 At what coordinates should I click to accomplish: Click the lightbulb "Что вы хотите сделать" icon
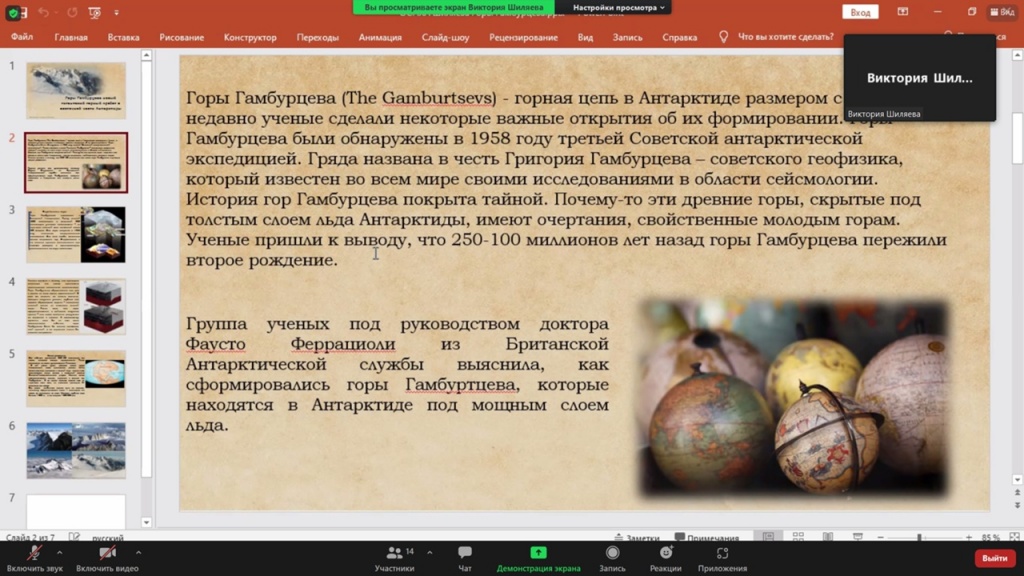[x=724, y=37]
